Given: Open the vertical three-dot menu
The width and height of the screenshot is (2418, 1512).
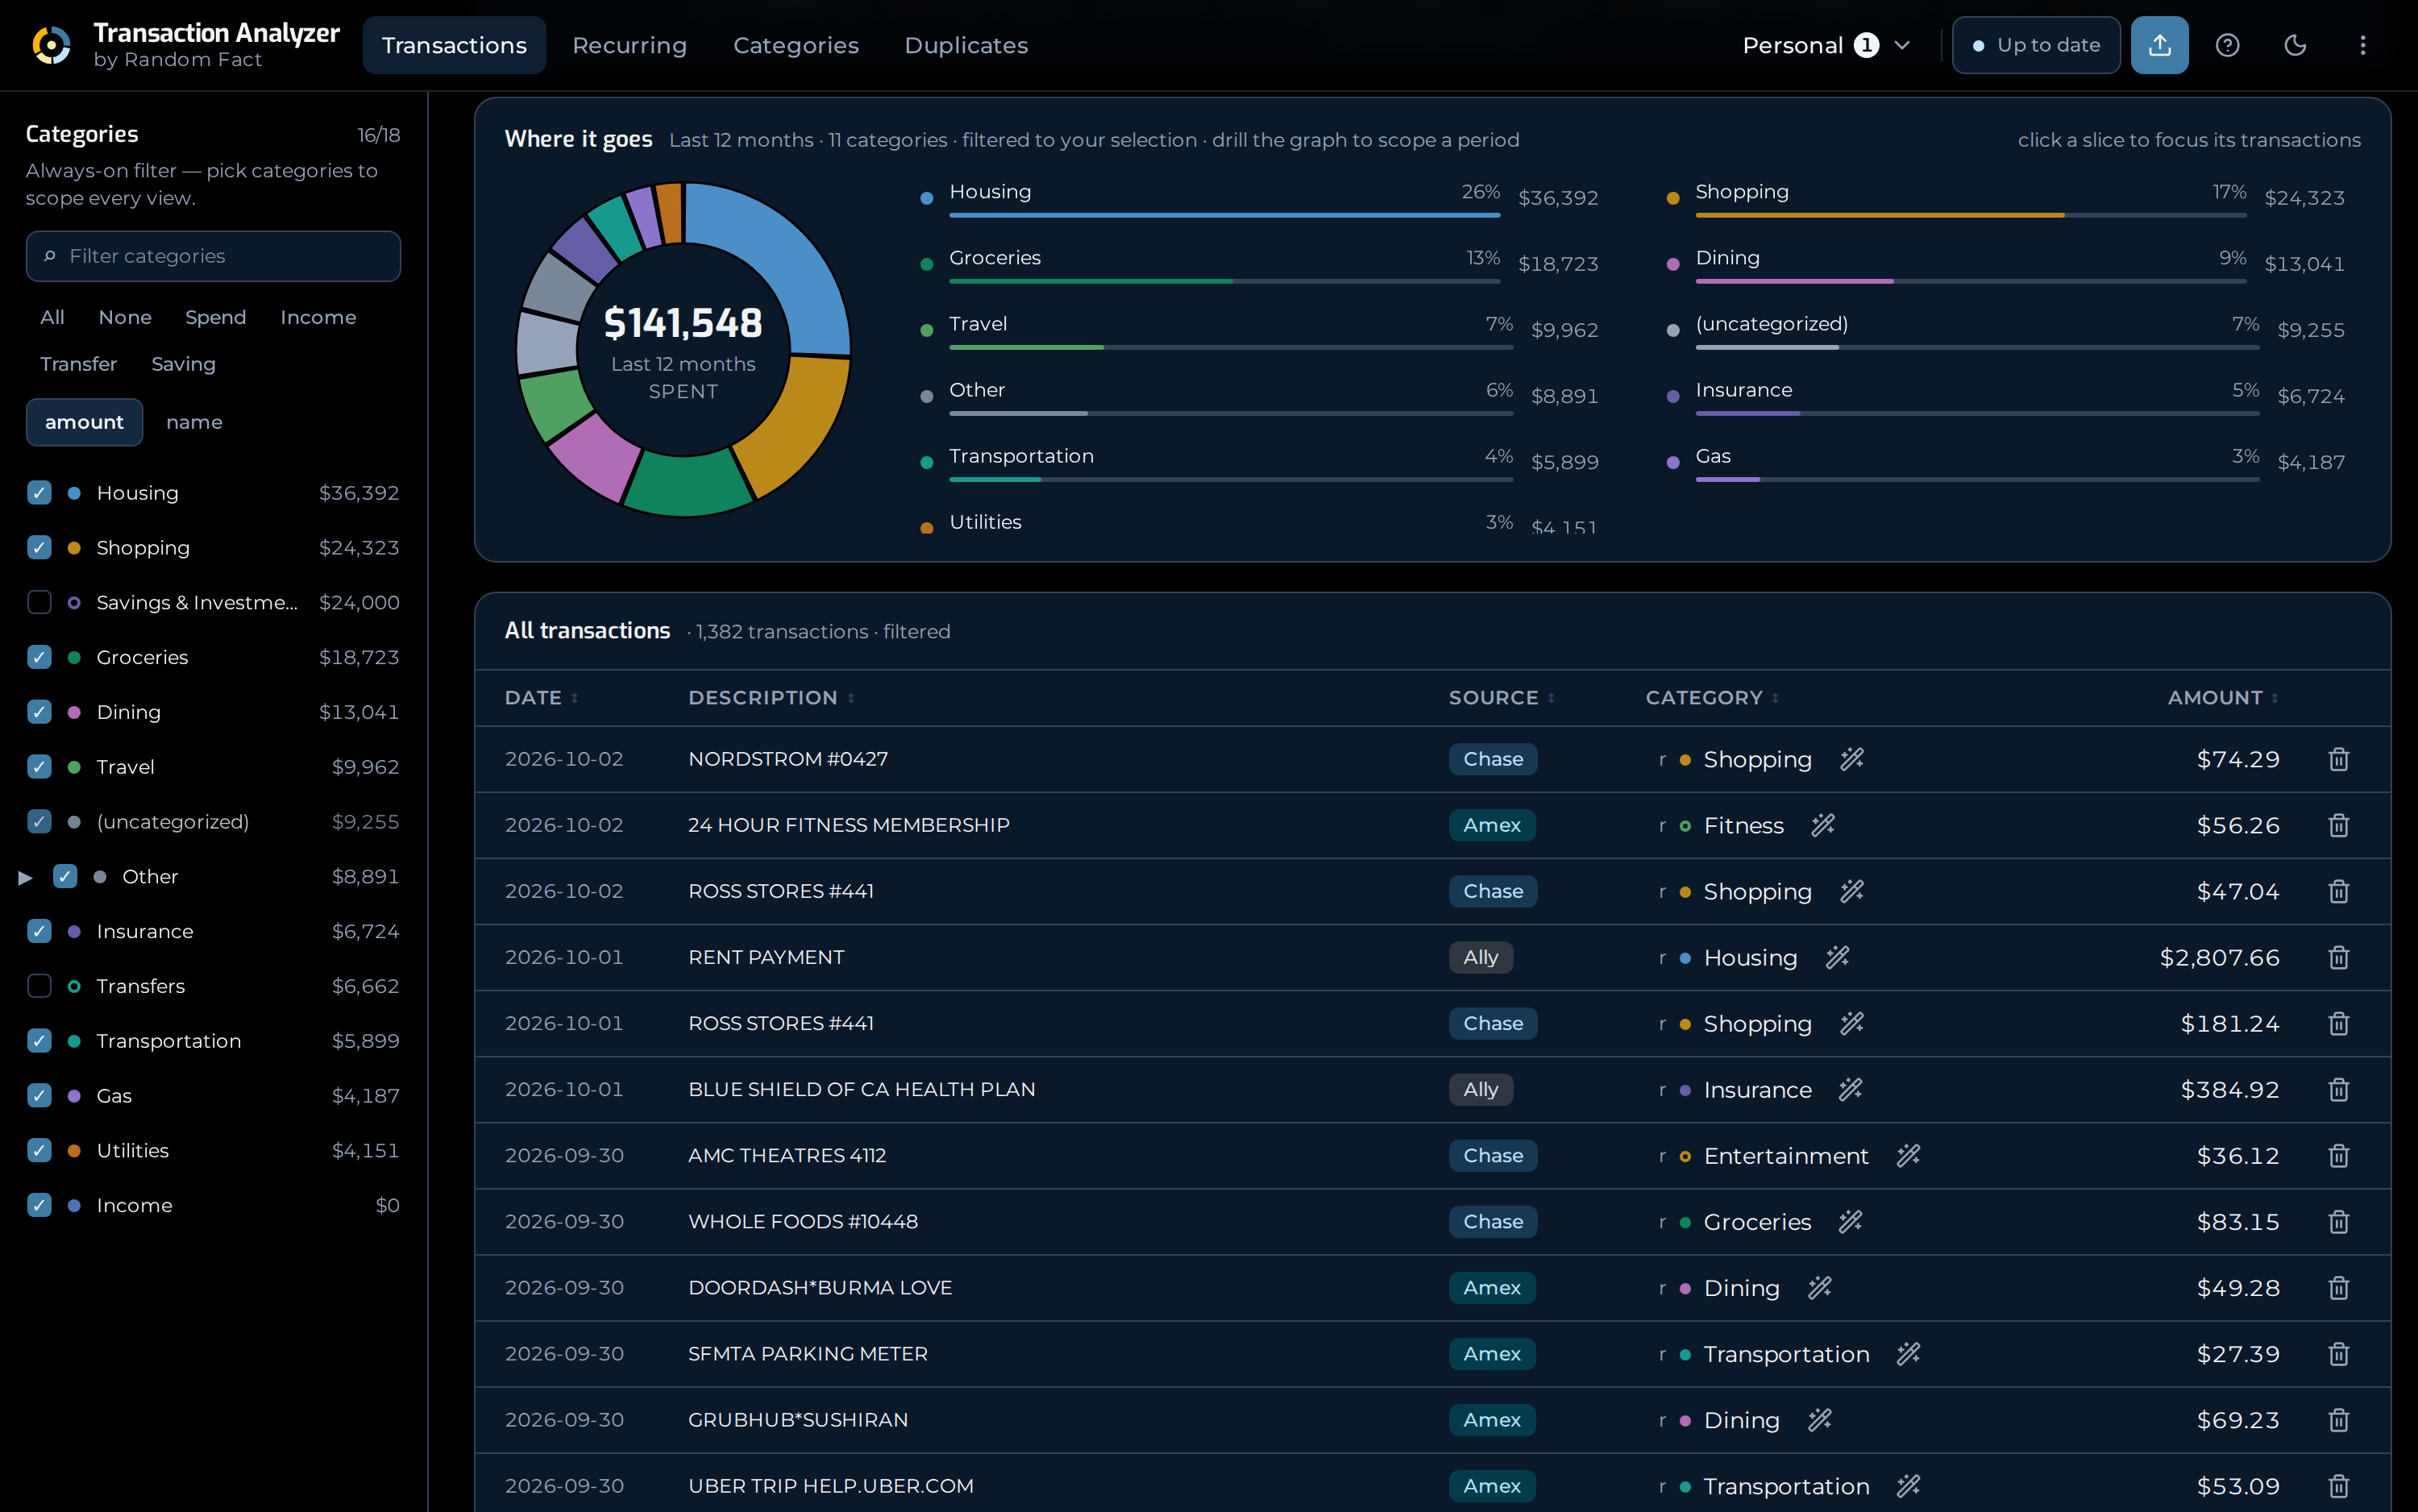Looking at the screenshot, I should (2363, 45).
